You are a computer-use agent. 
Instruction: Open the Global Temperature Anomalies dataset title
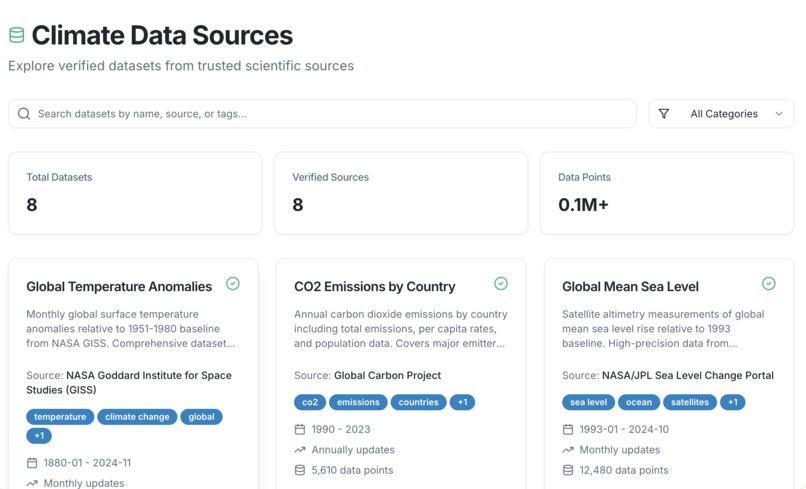(x=119, y=286)
